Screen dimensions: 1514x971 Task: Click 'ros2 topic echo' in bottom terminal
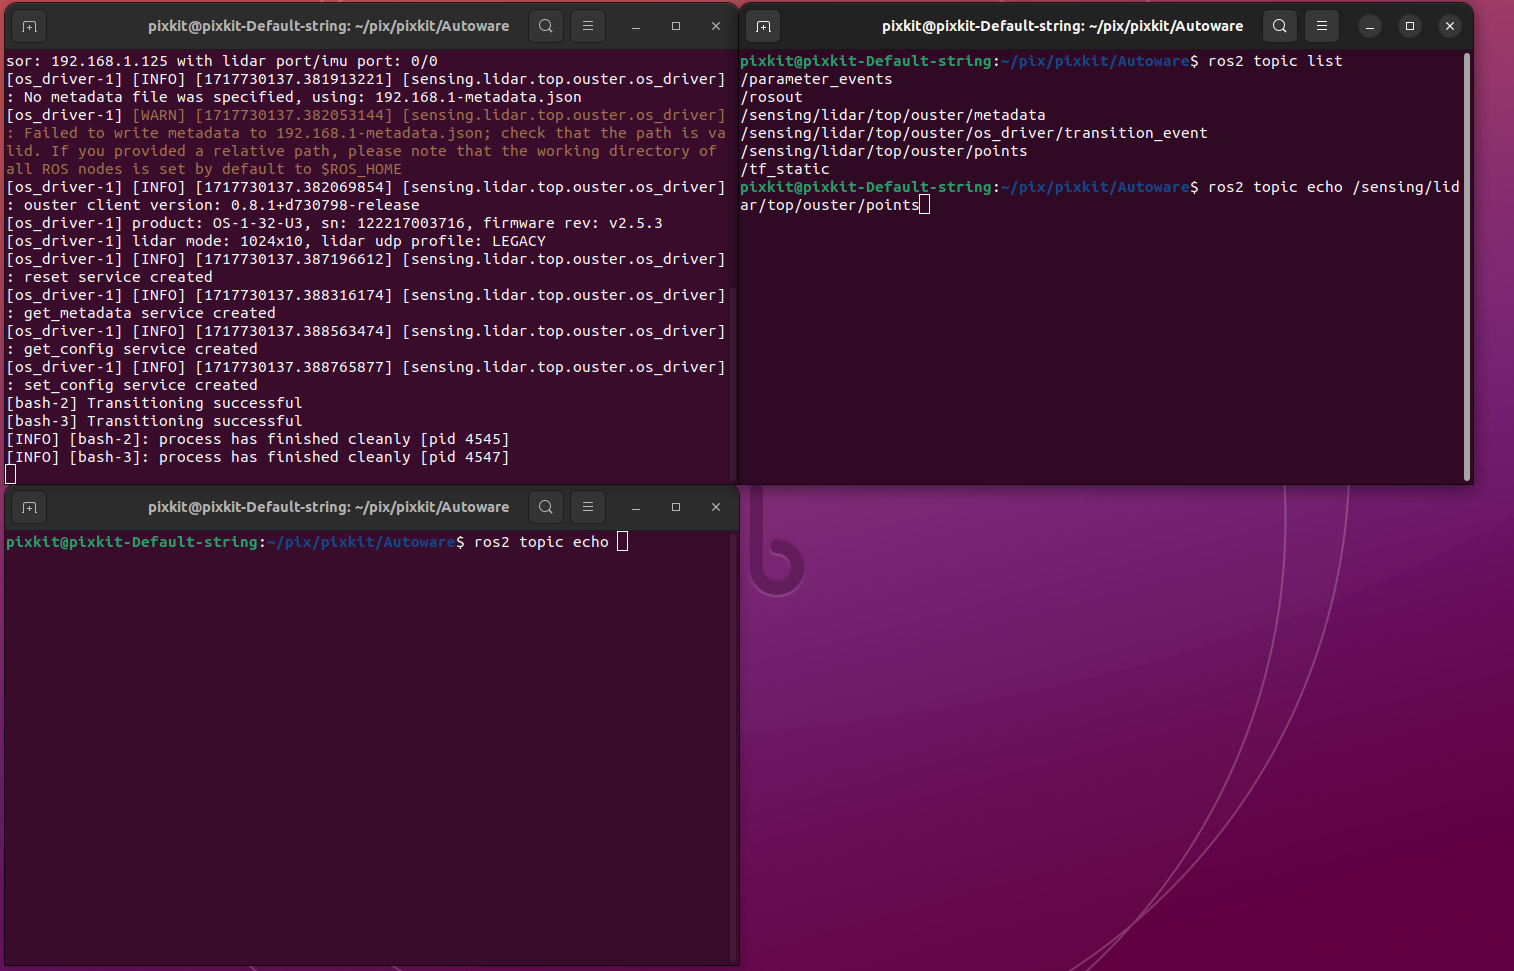point(541,542)
